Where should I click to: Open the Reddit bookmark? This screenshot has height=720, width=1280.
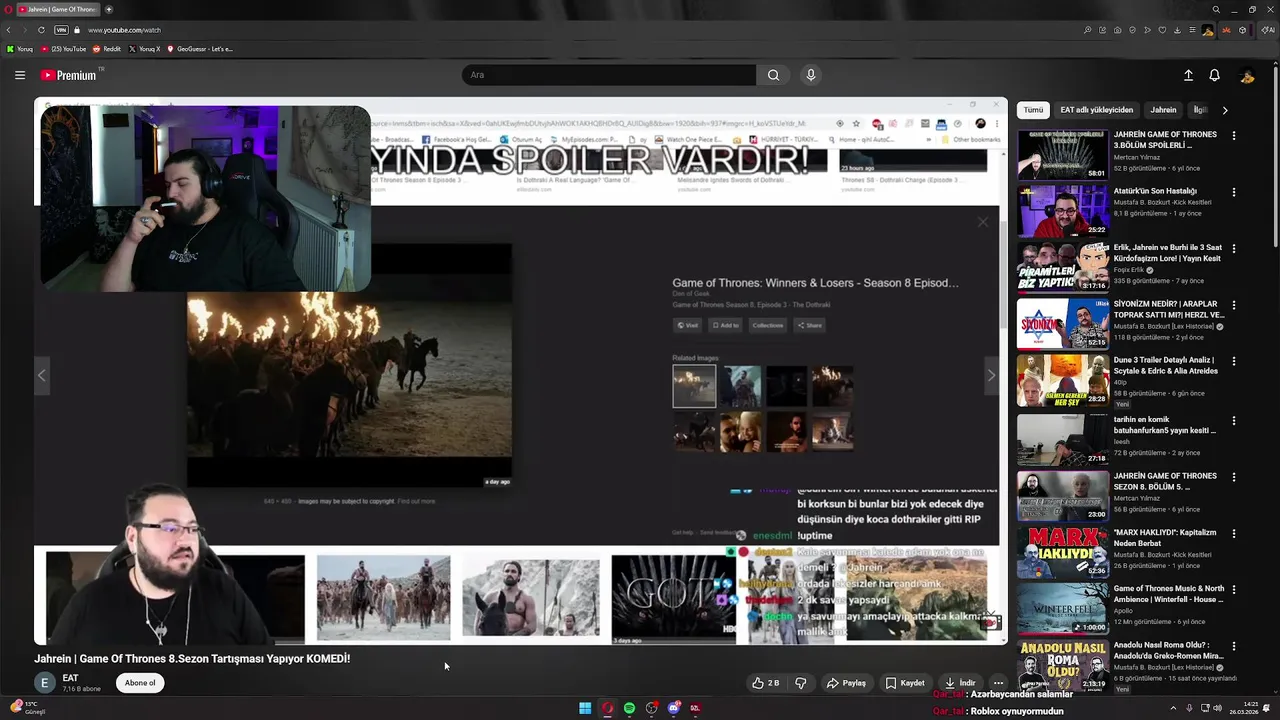click(x=107, y=49)
